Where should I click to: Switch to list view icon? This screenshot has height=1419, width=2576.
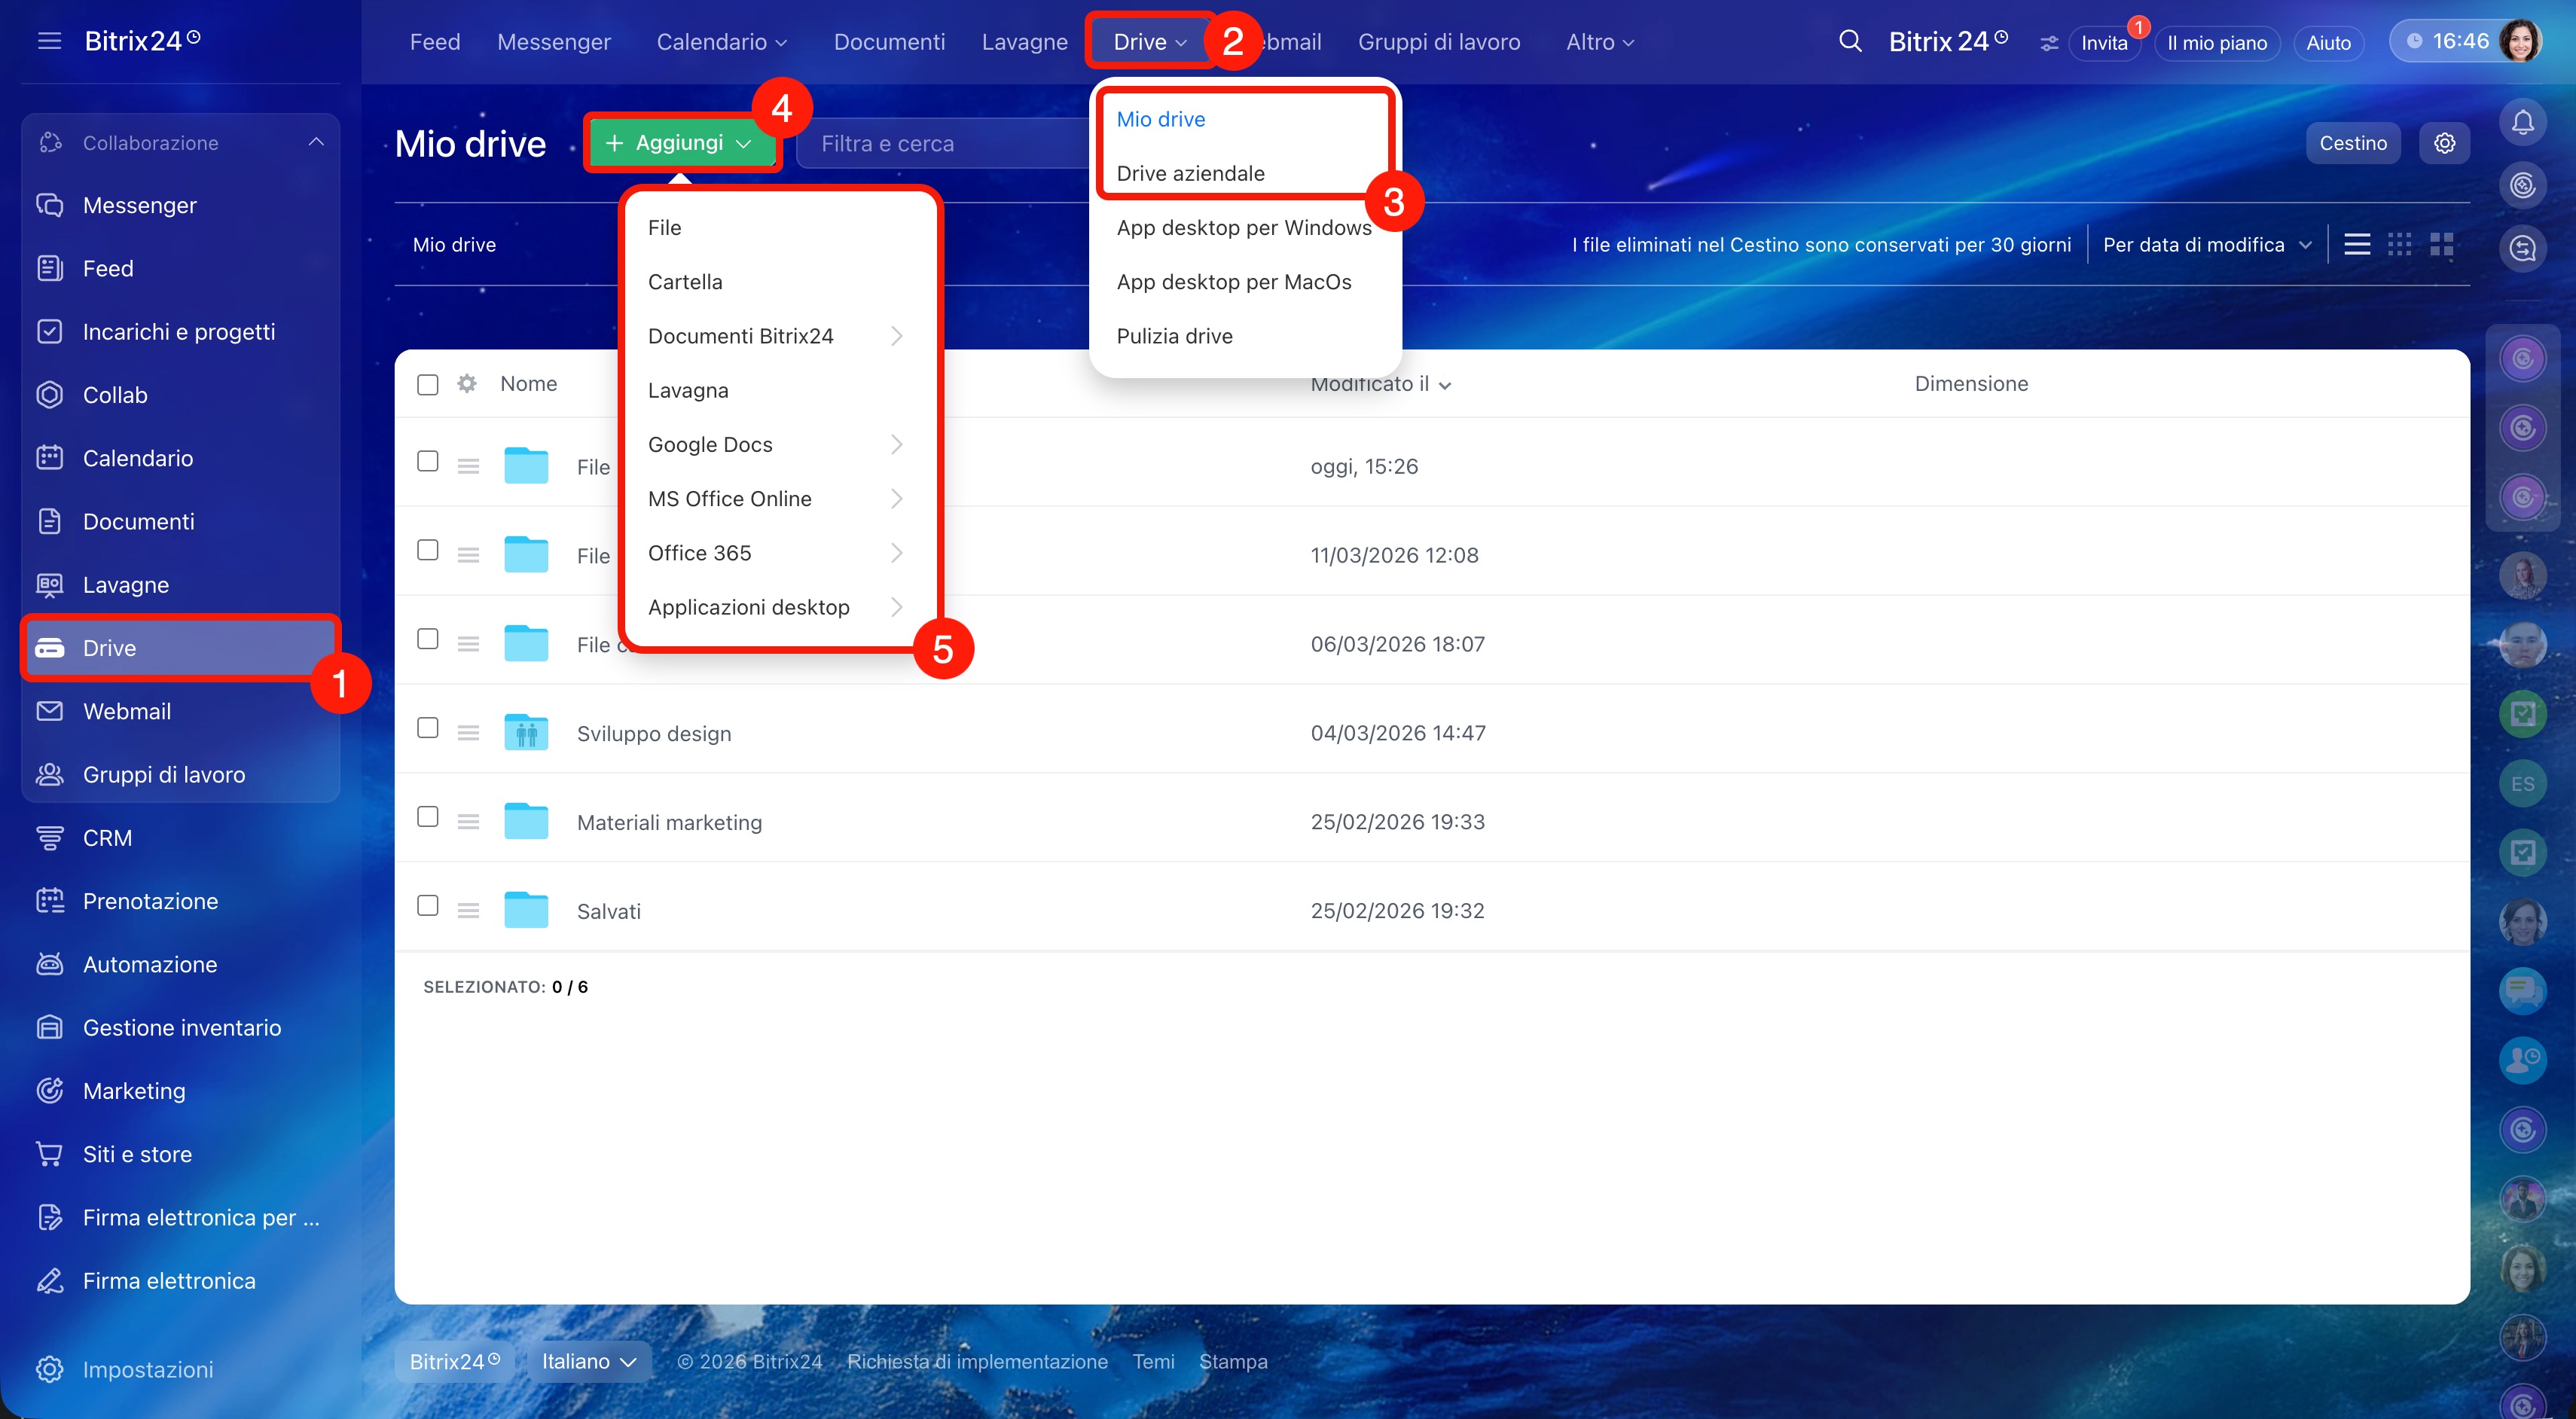(2357, 244)
